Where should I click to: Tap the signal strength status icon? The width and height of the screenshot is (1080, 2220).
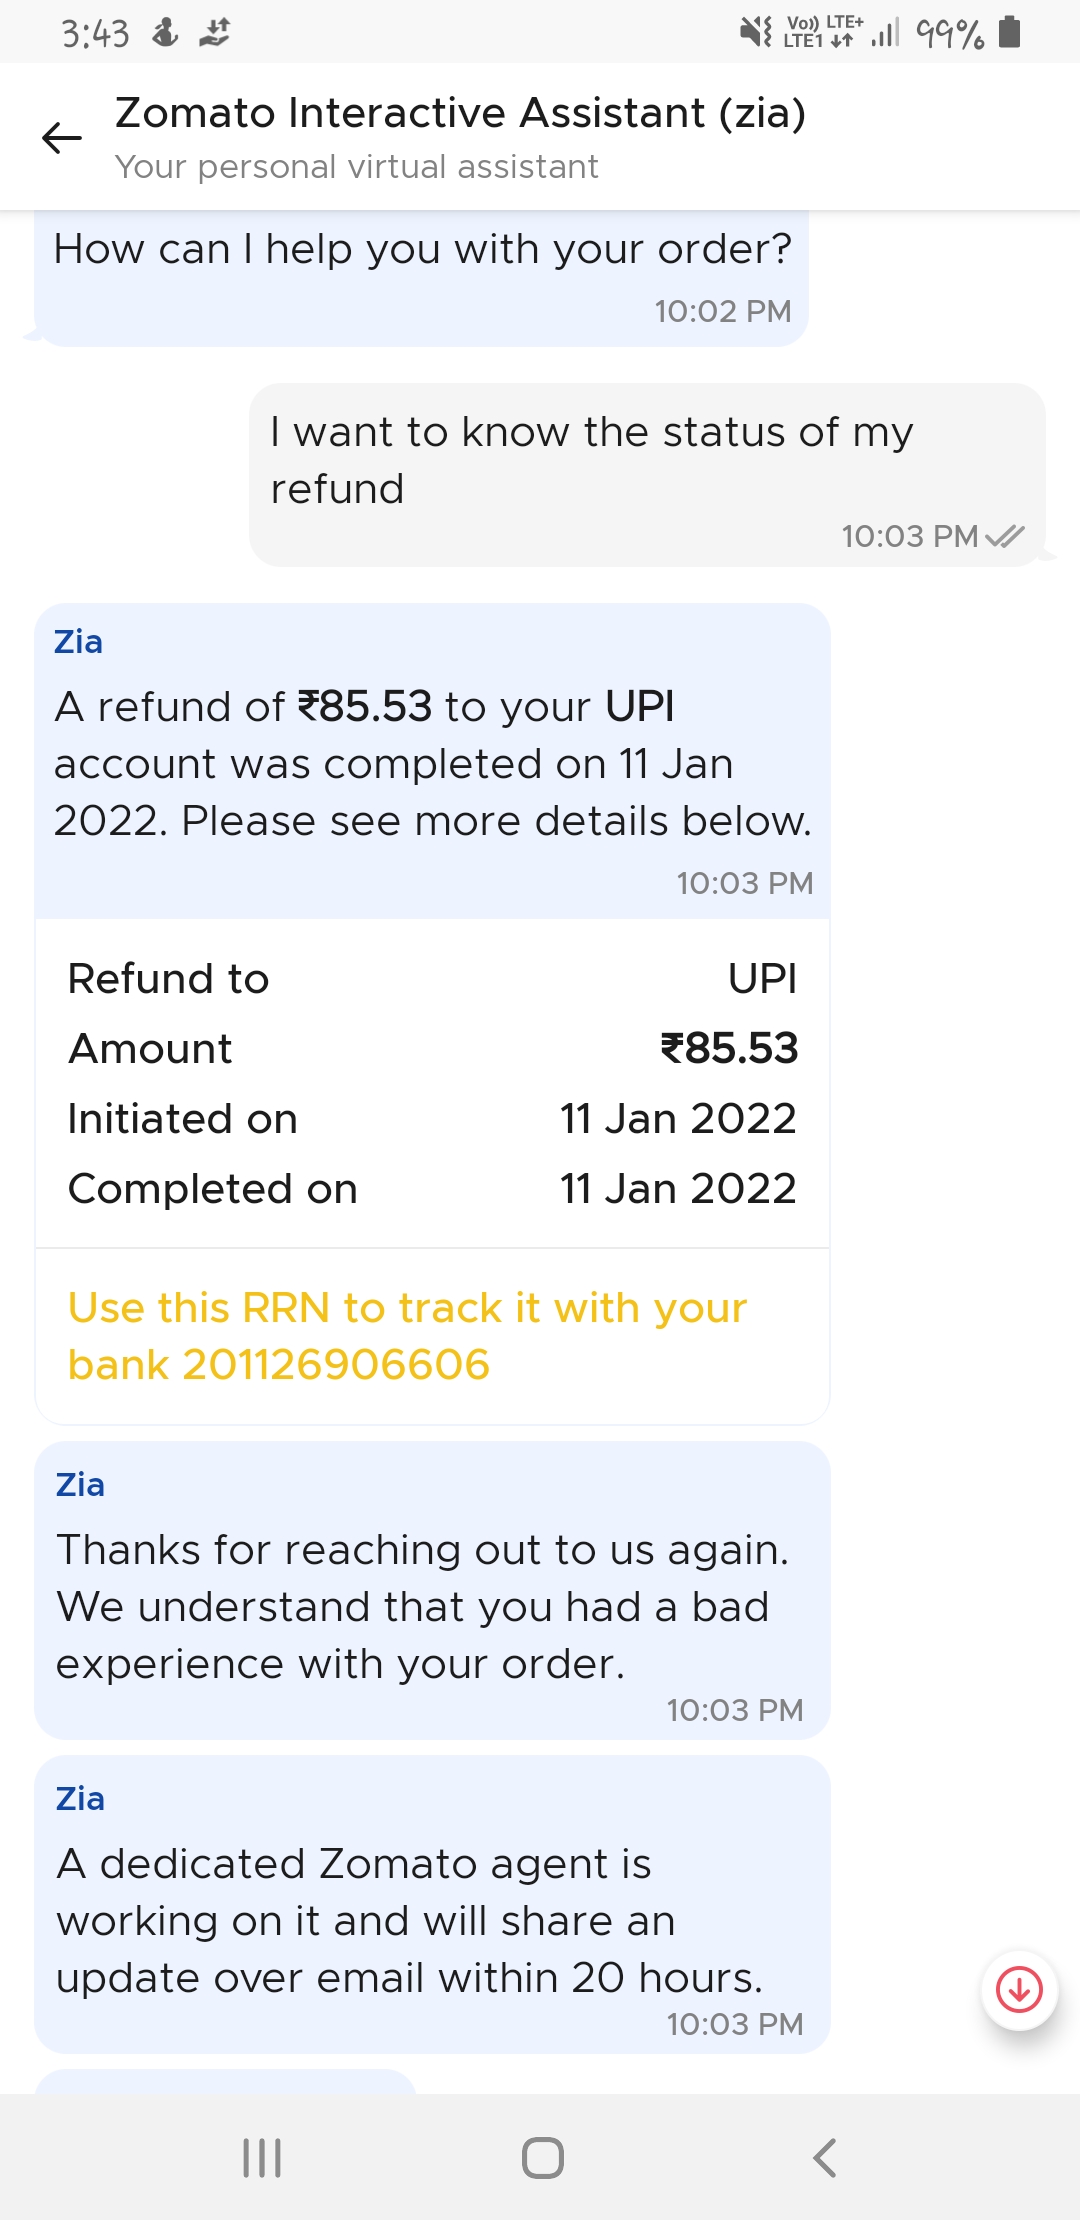[x=884, y=34]
